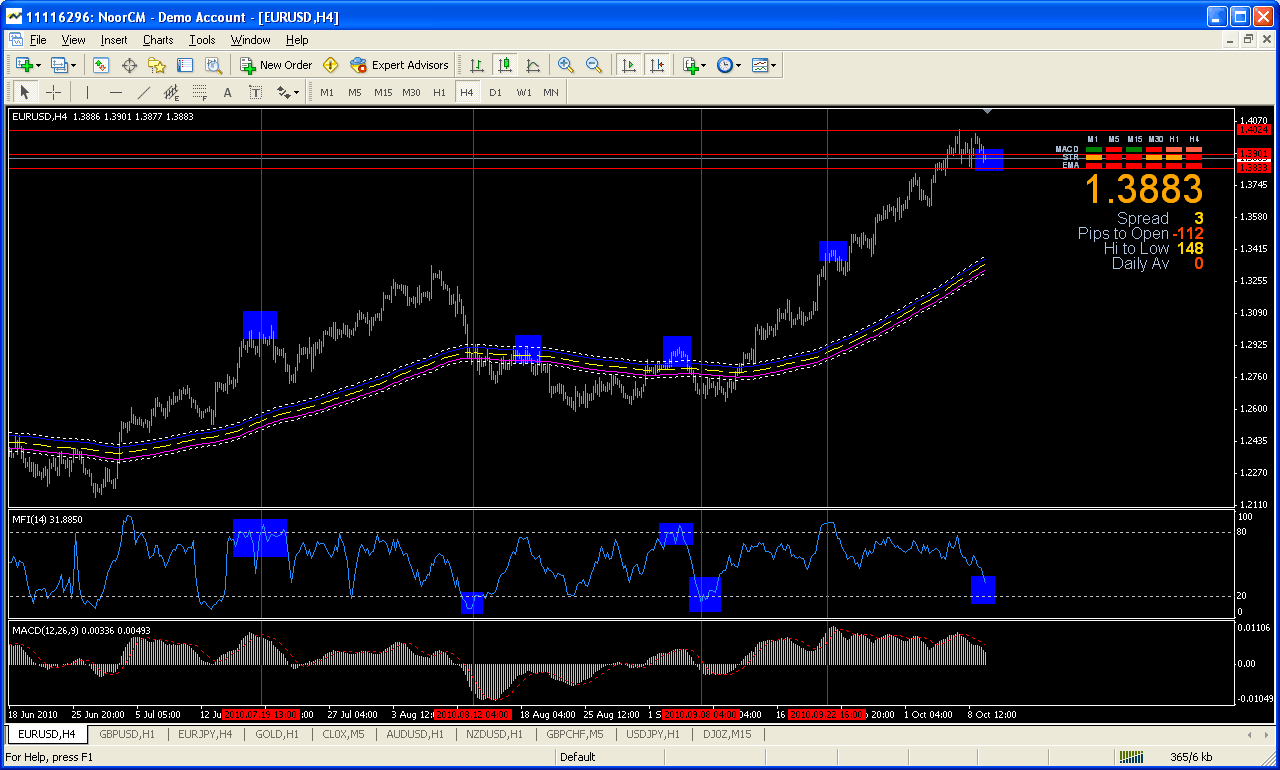Open the Strategy Tester icon

(213, 65)
